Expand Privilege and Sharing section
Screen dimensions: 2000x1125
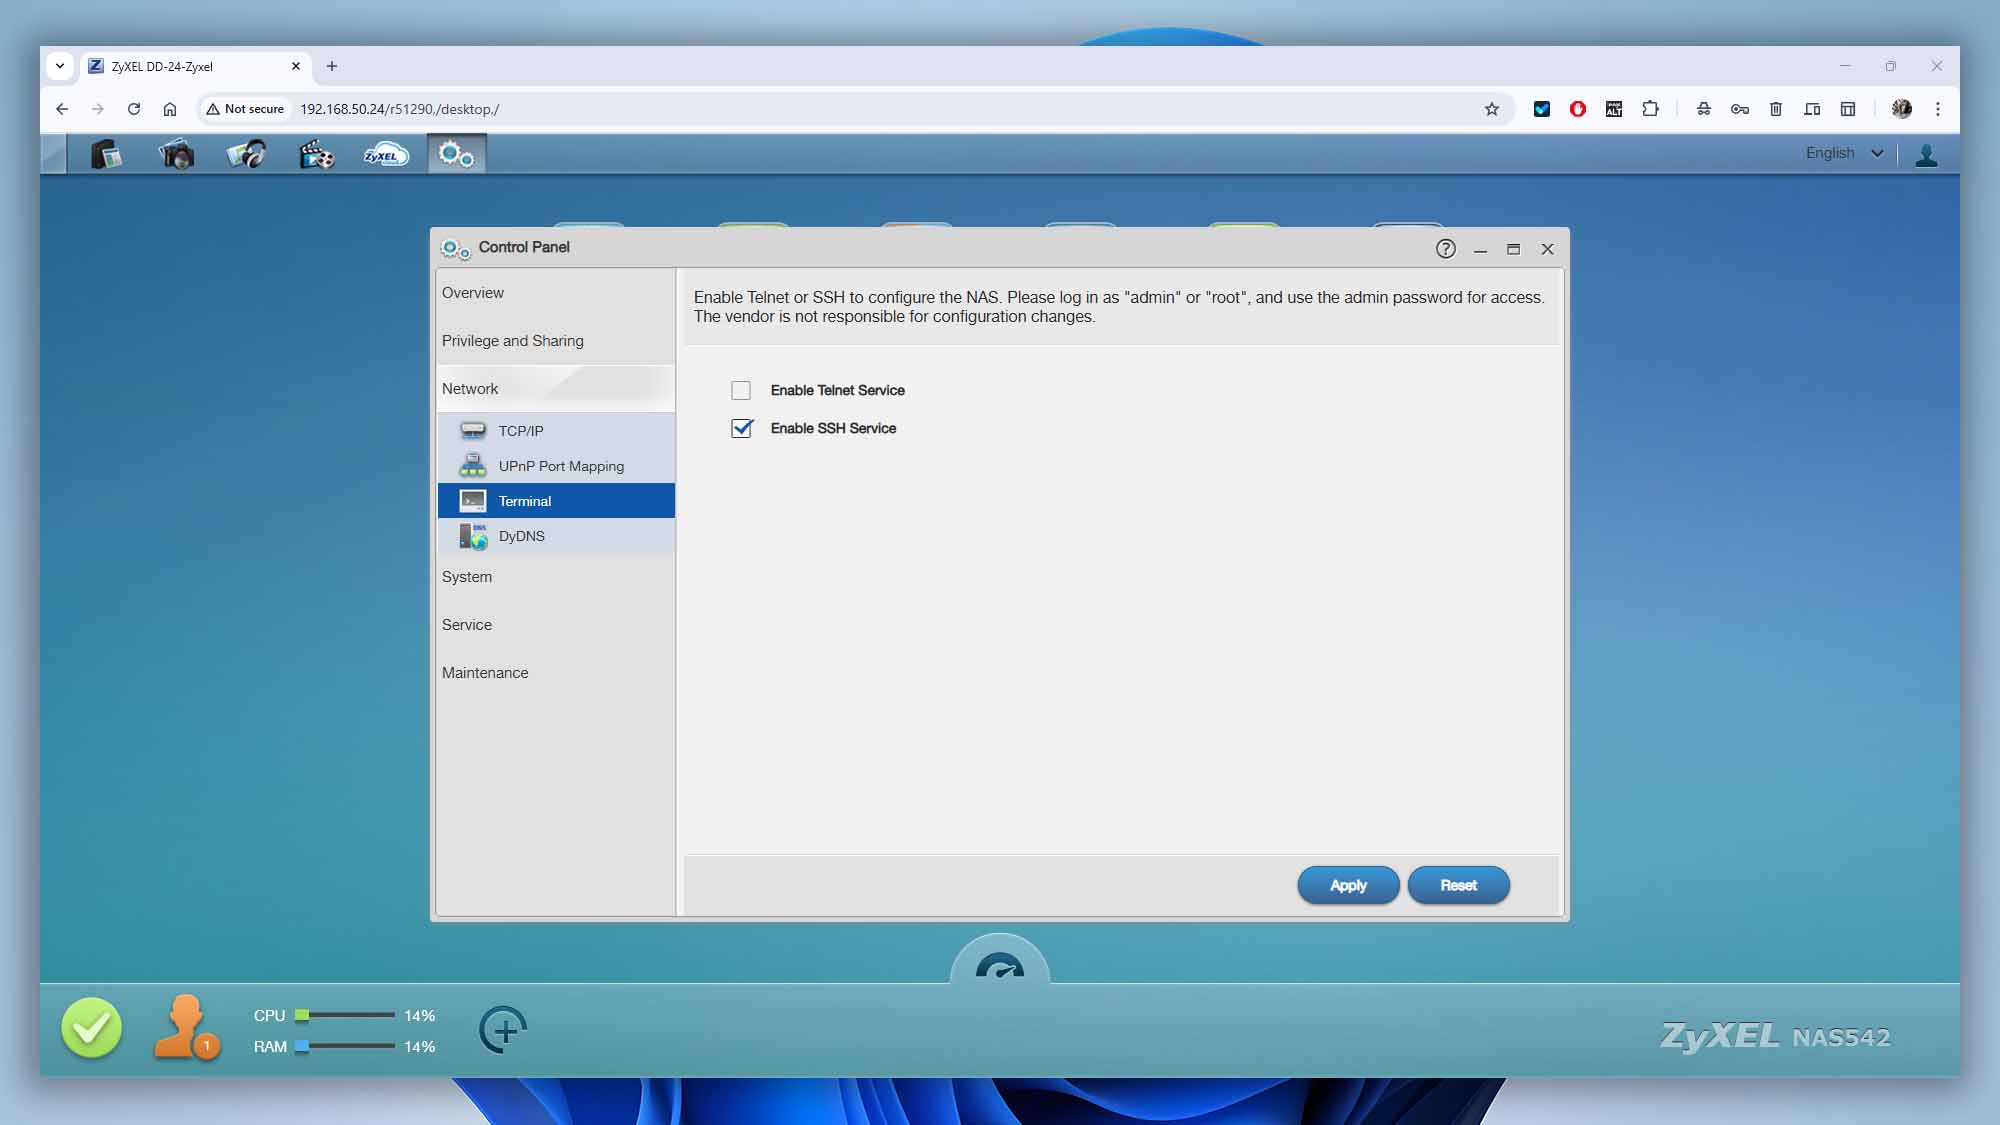tap(555, 341)
